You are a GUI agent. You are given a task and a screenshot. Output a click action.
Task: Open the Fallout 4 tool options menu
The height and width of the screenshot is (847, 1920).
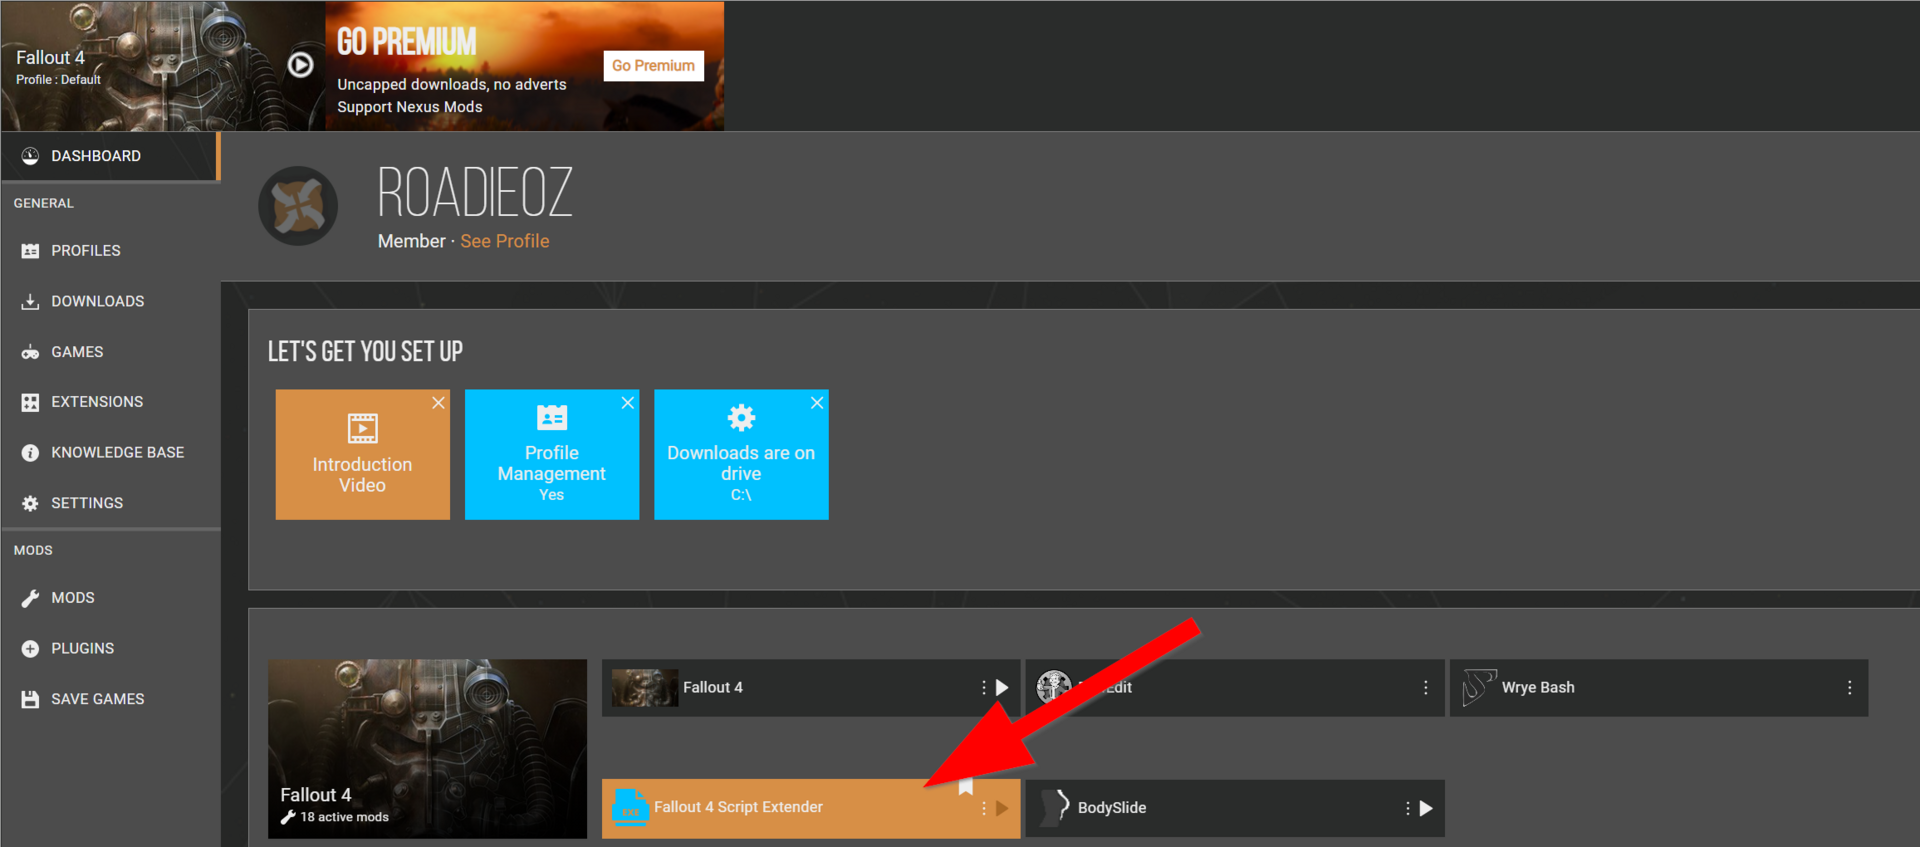coord(984,687)
